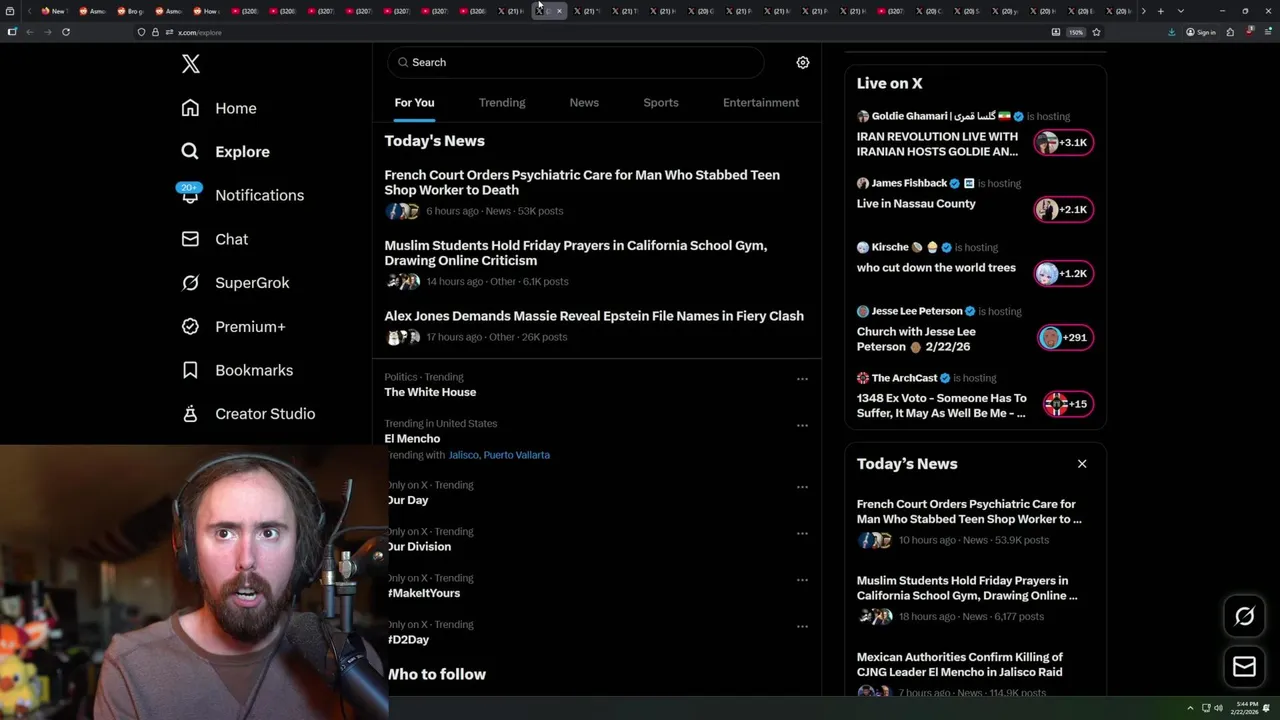Open more options for The White House trend
1280x720 pixels.
tap(802, 379)
